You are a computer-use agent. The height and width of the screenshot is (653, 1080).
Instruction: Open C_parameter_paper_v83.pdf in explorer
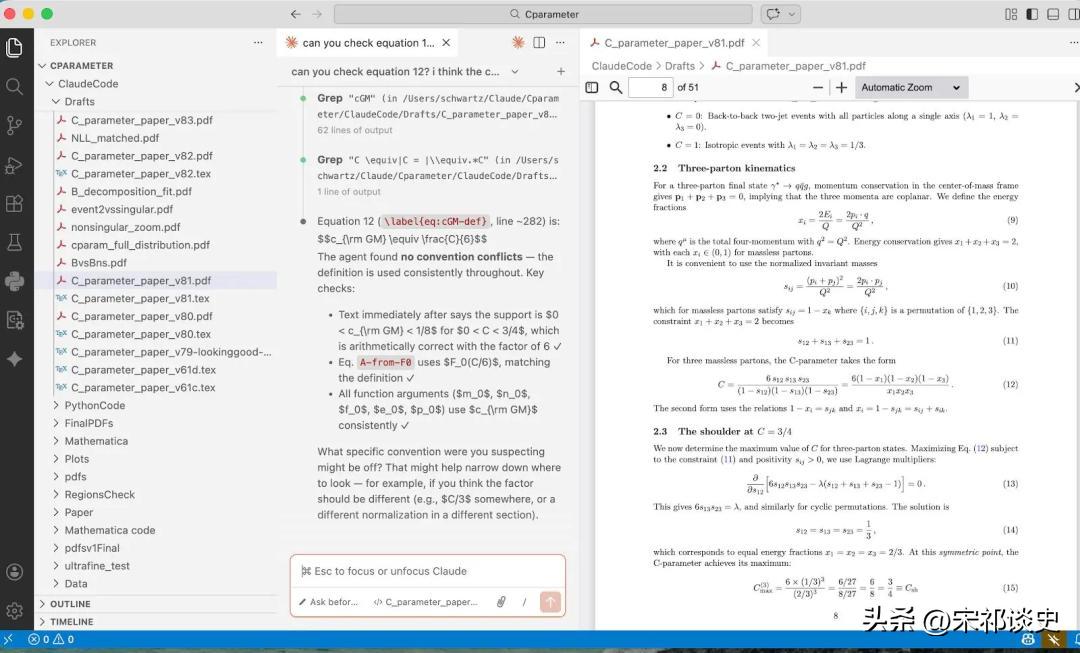point(141,120)
